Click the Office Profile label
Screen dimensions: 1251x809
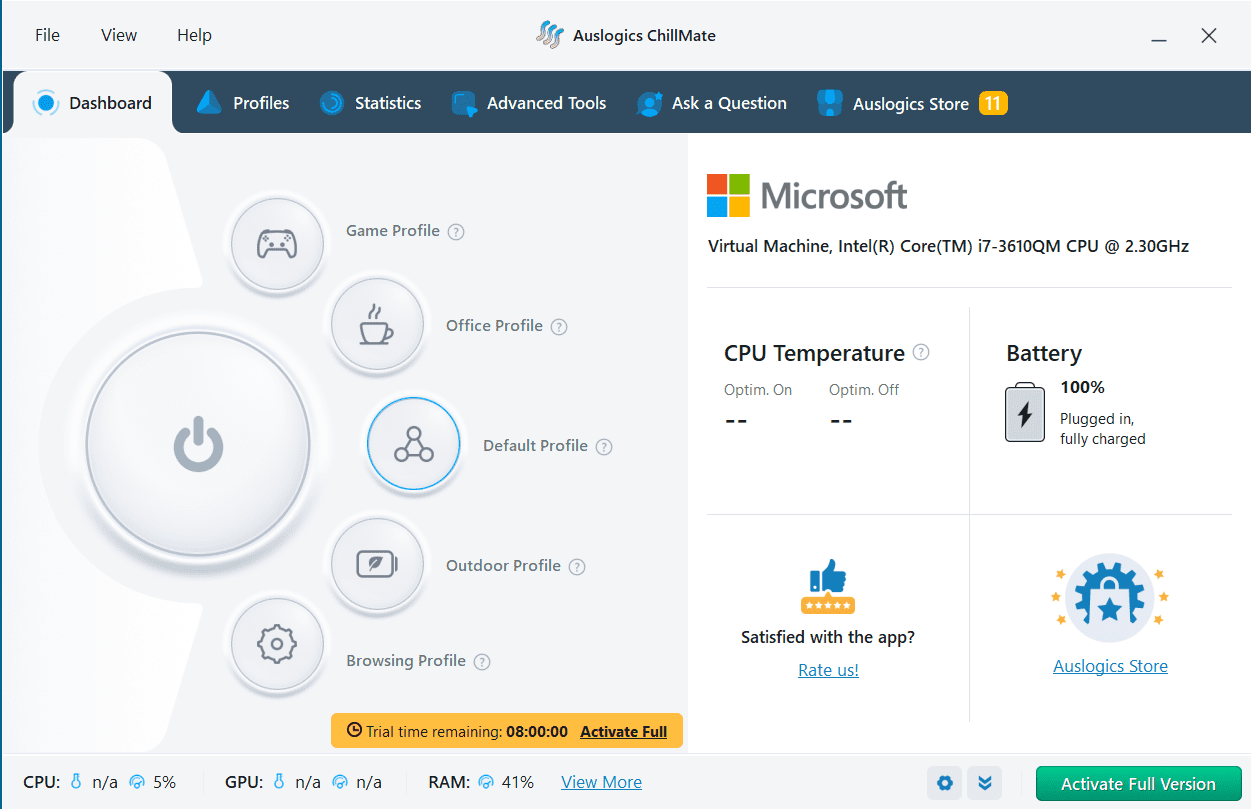point(494,326)
